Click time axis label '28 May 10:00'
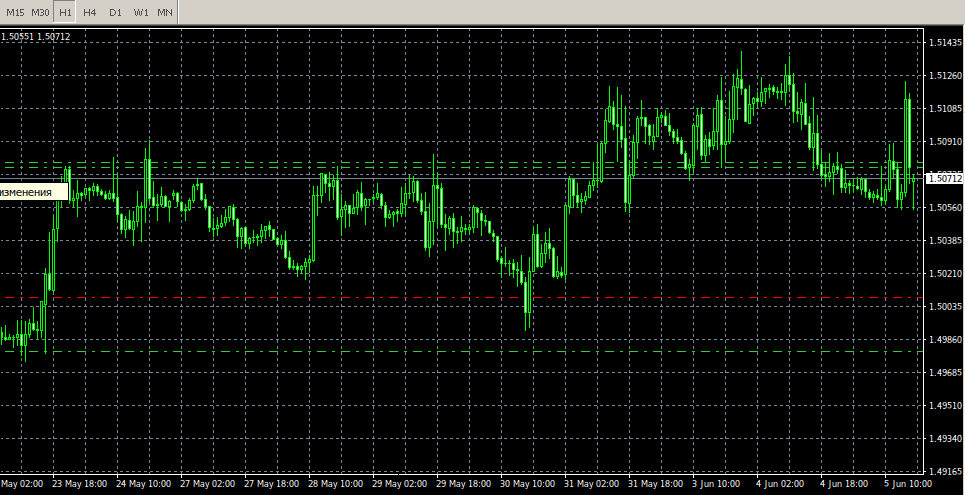This screenshot has height=495, width=965. click(335, 484)
